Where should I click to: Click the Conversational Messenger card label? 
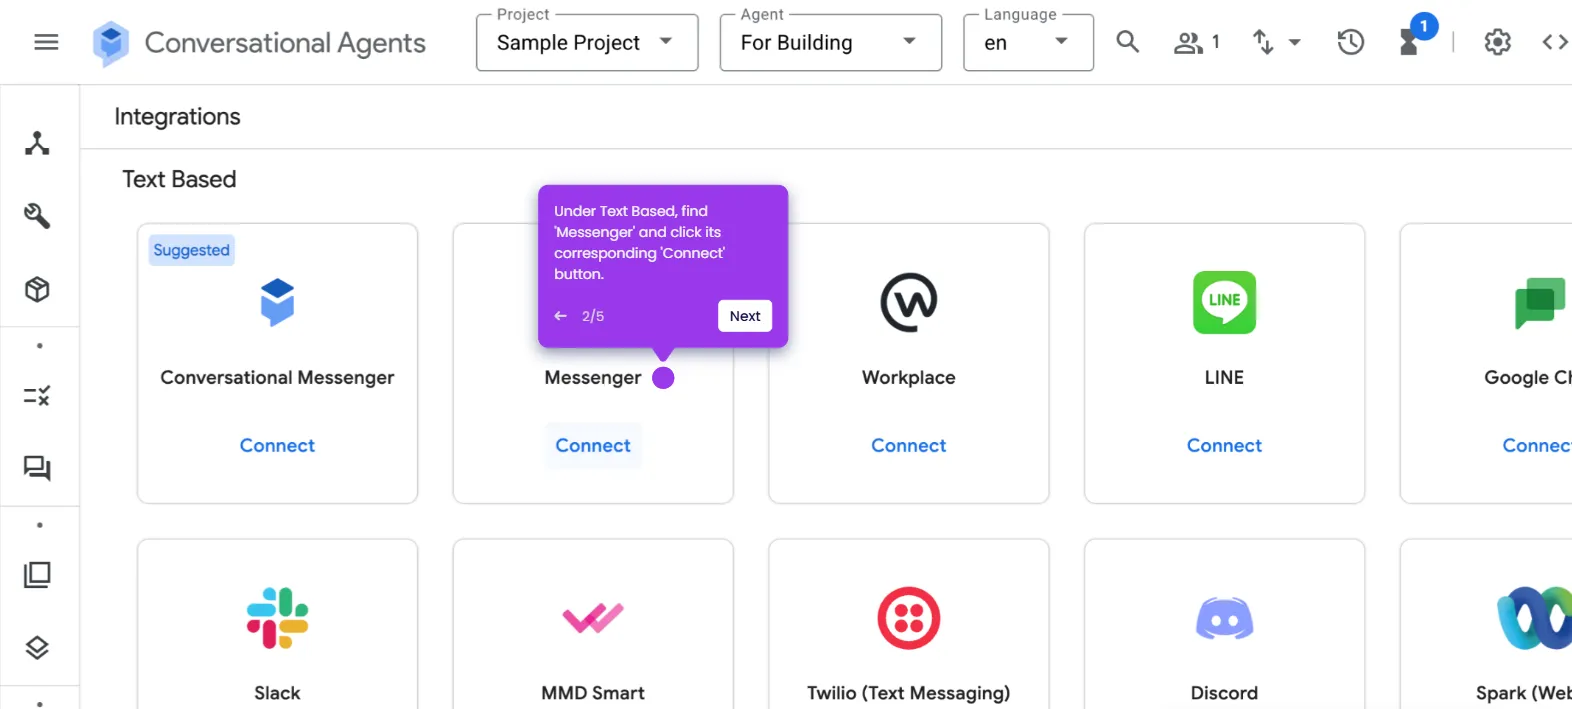pos(277,378)
